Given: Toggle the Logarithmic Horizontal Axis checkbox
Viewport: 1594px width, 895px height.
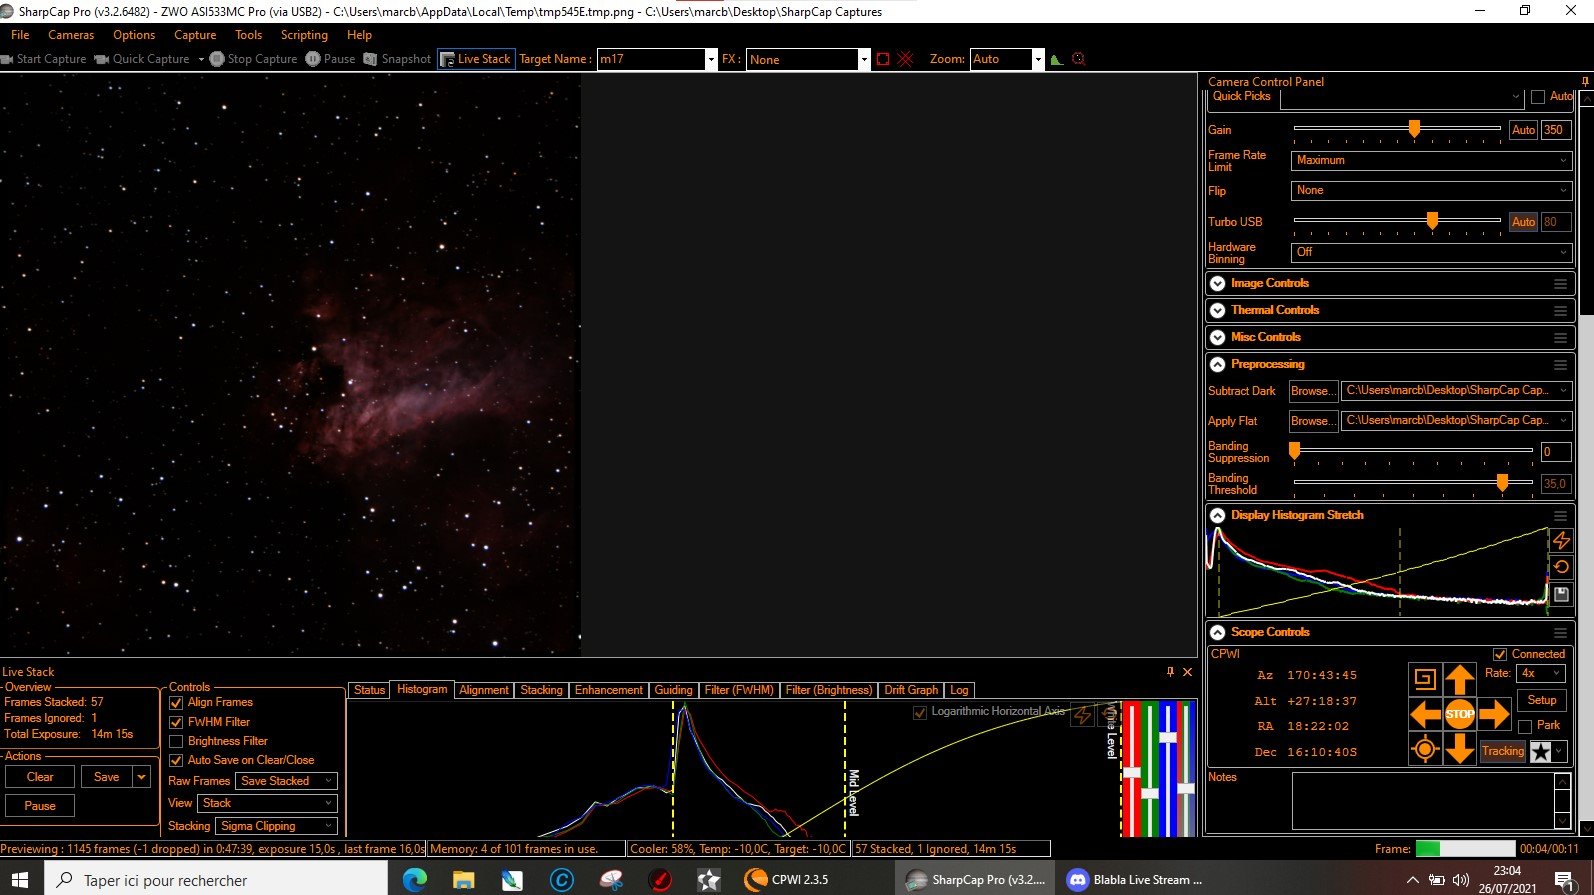Looking at the screenshot, I should point(920,713).
